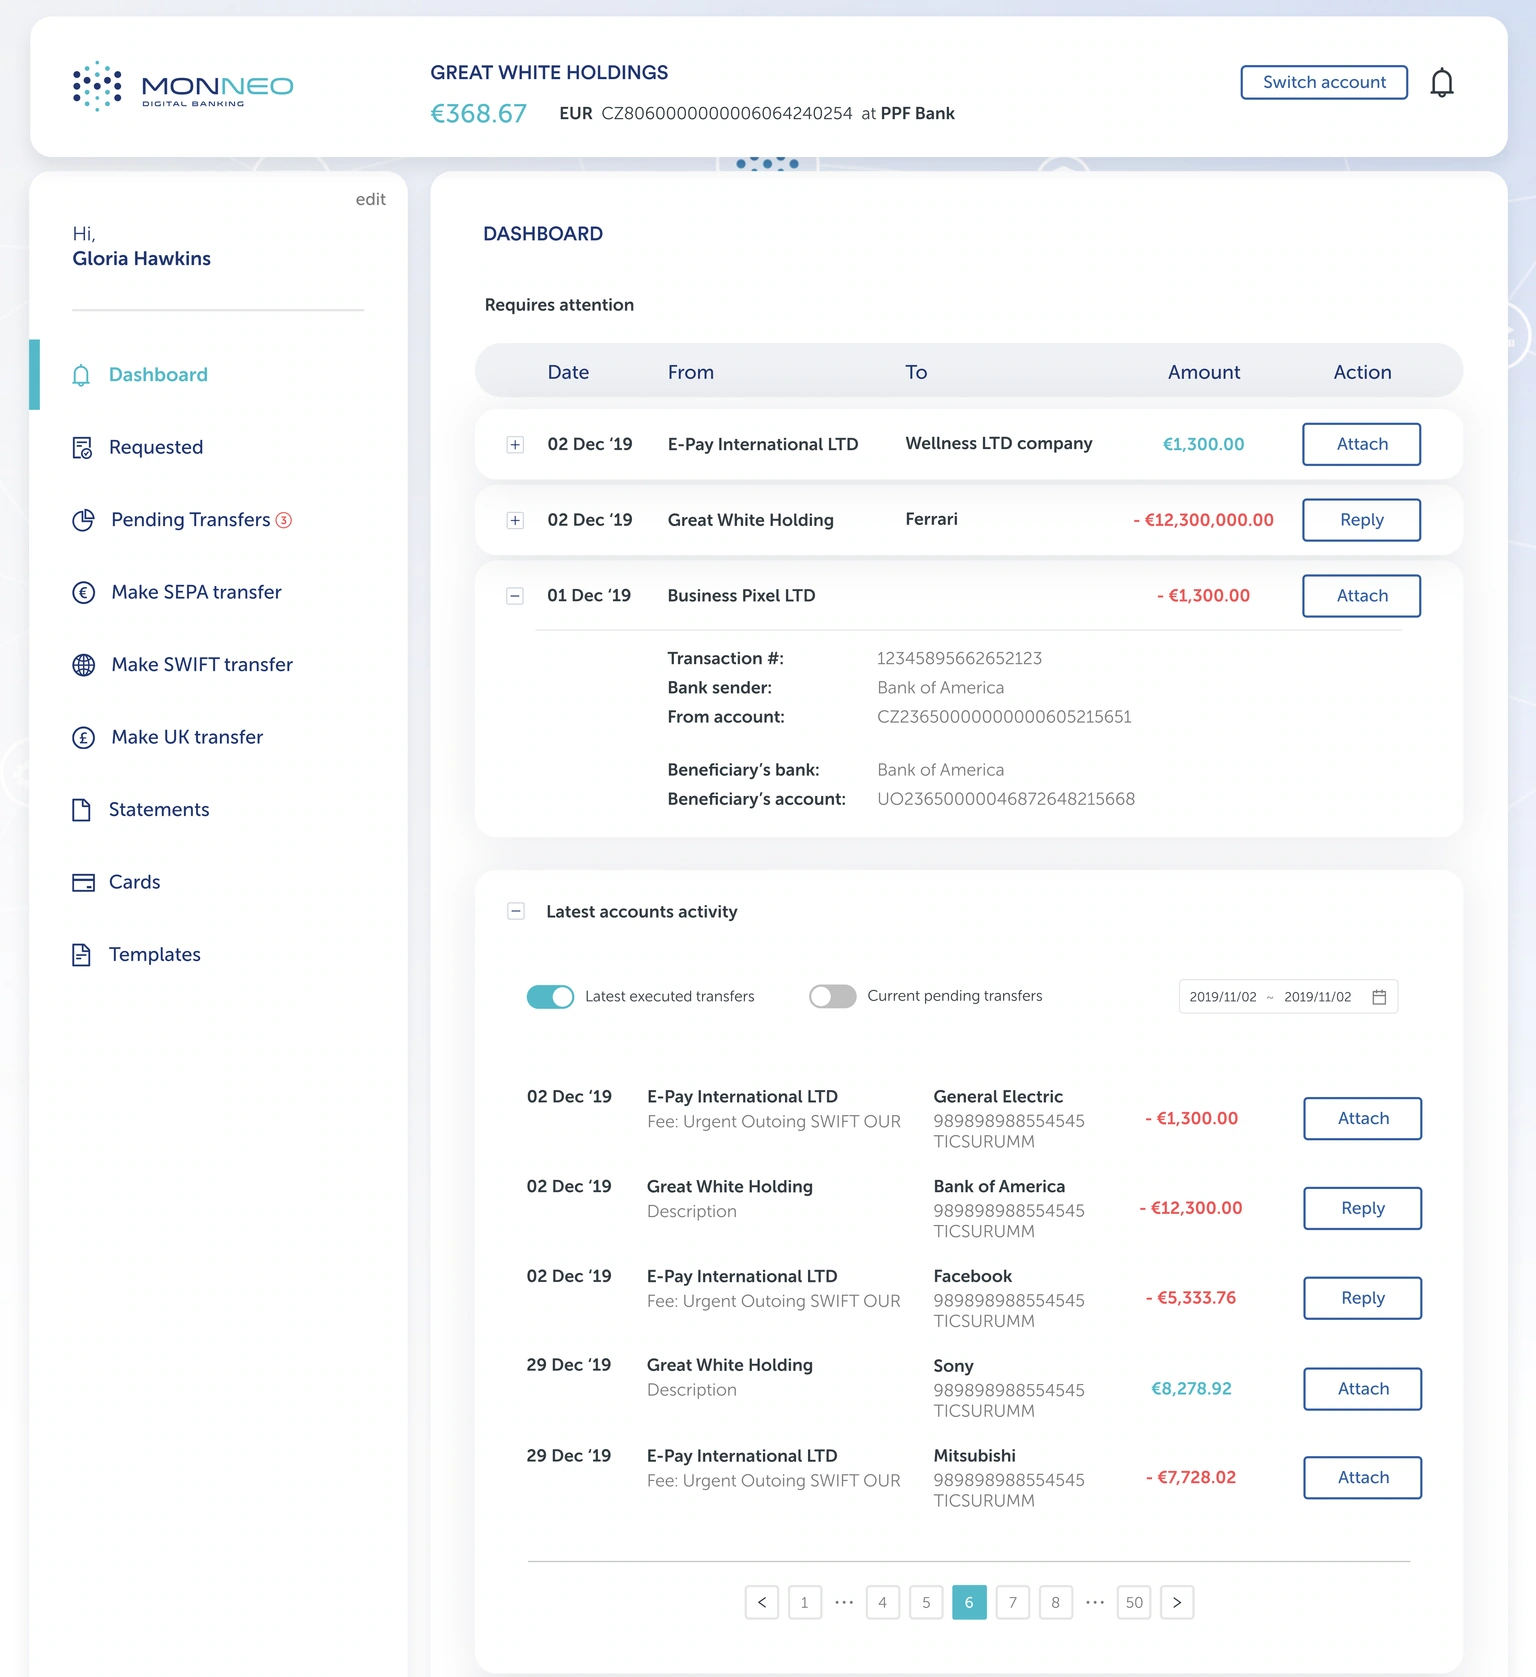The image size is (1536, 1677).
Task: Click the Requested document icon
Action: [83, 447]
